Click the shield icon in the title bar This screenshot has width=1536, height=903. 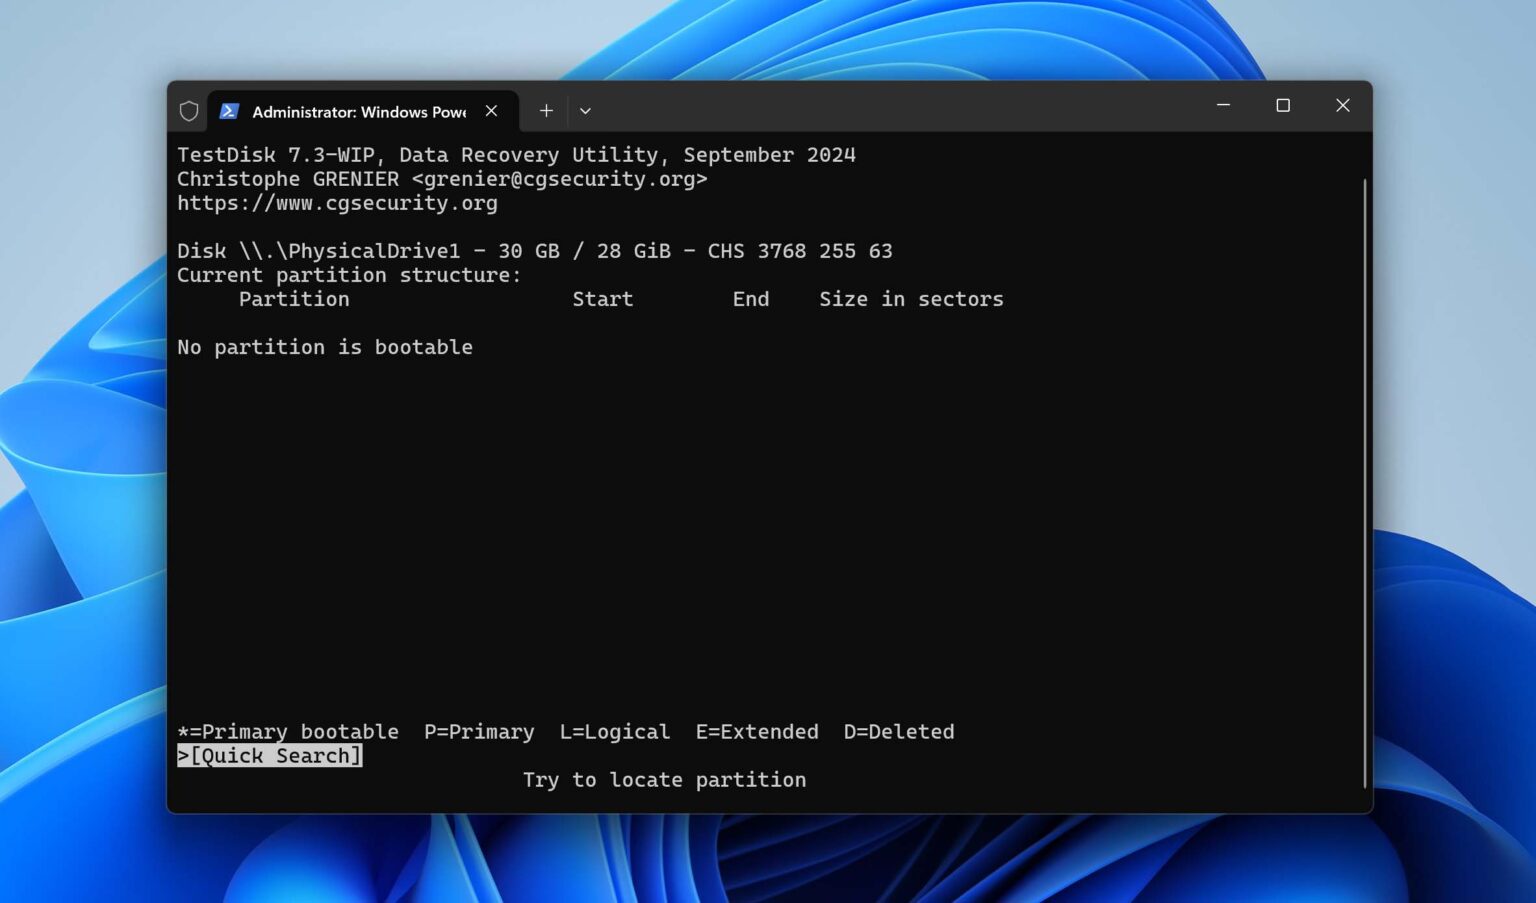[188, 111]
